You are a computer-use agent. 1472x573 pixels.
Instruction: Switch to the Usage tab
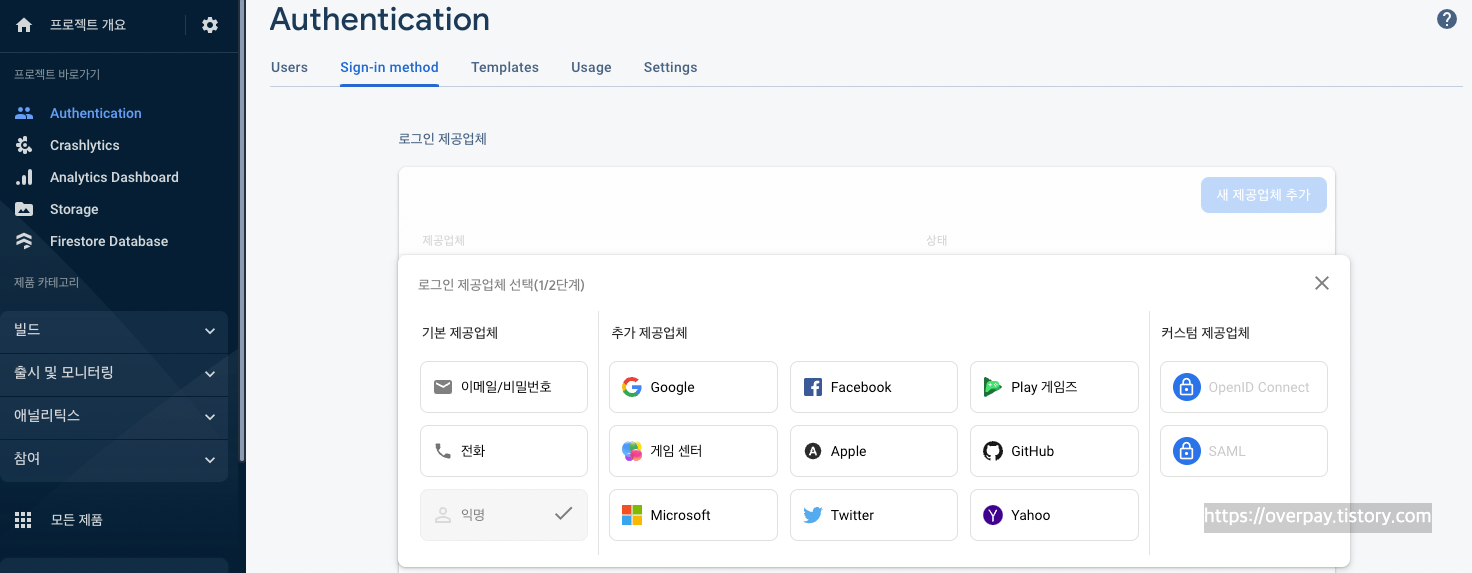(591, 67)
